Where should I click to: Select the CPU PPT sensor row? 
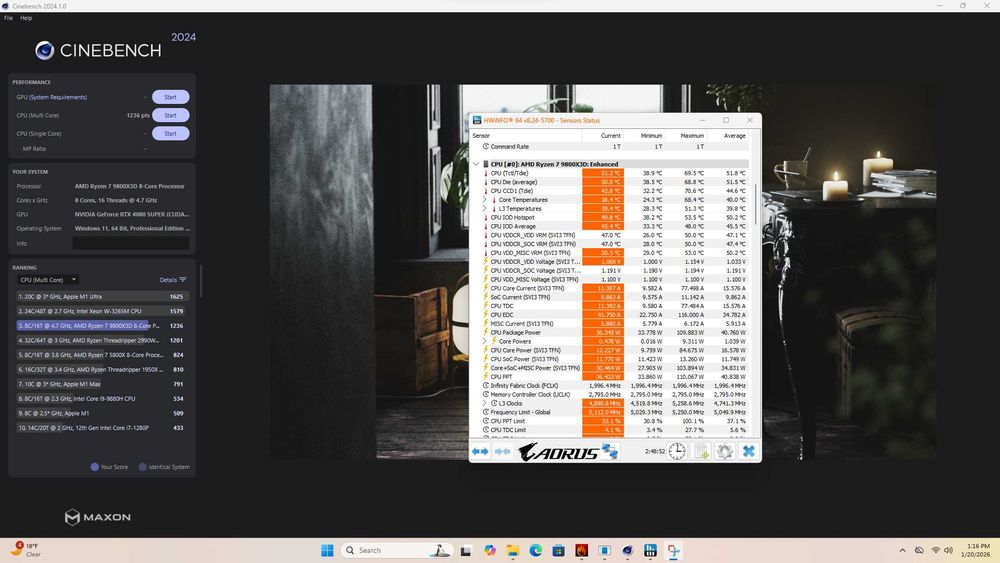pos(610,377)
